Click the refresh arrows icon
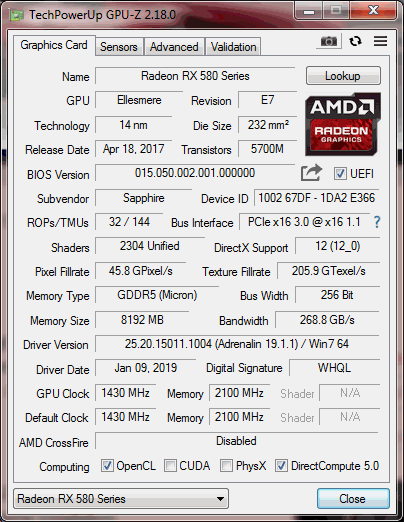This screenshot has height=522, width=404. pyautogui.click(x=355, y=41)
